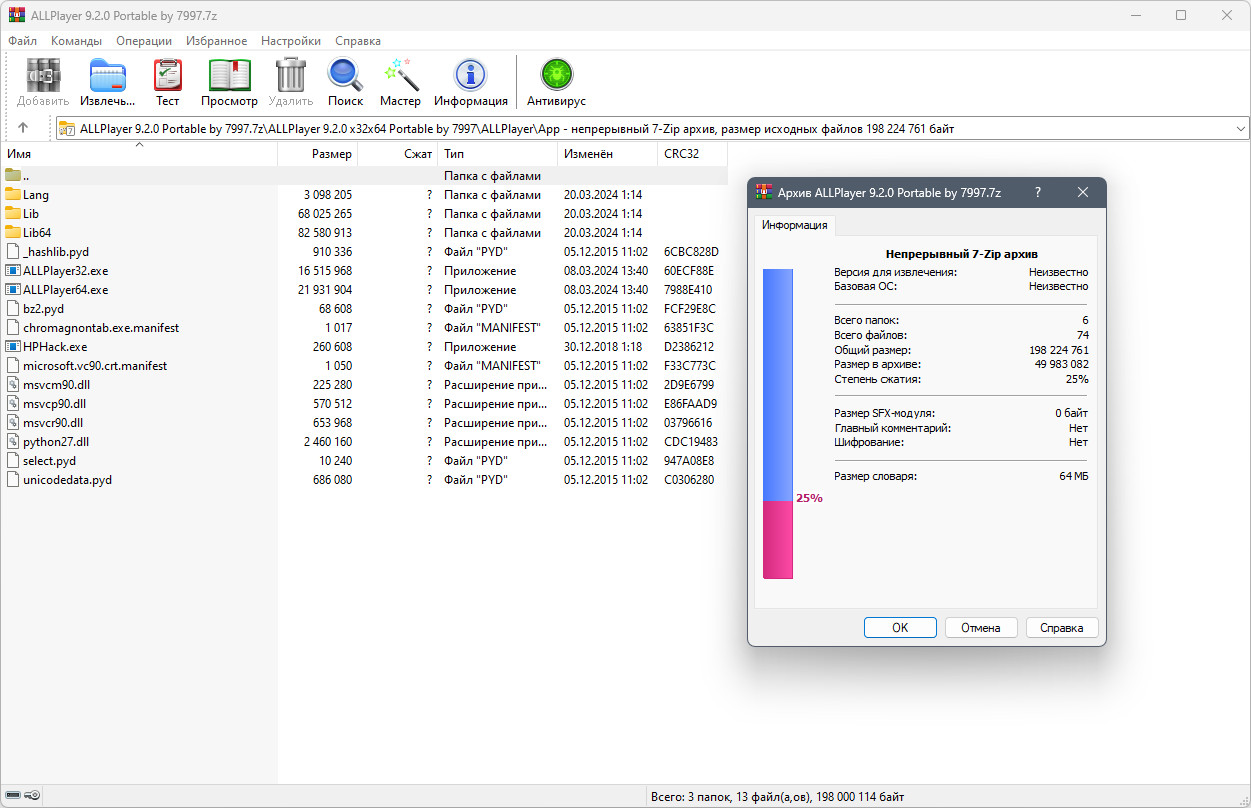Image resolution: width=1251 pixels, height=808 pixels.
Task: Sort by the Изменён column header
Action: [x=608, y=154]
